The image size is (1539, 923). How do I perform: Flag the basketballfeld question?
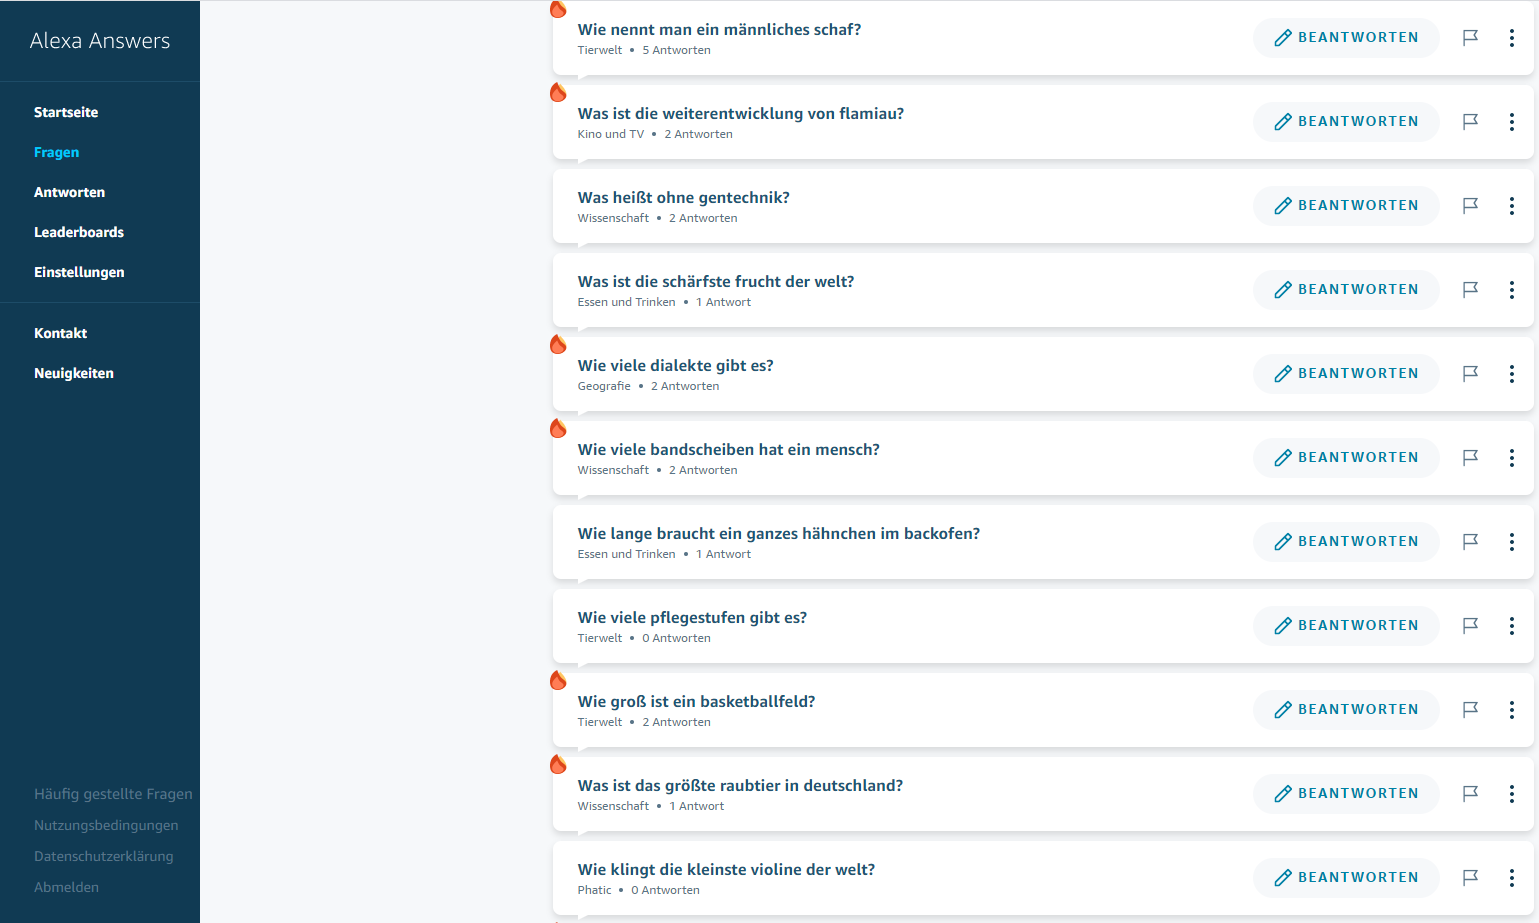point(1470,710)
